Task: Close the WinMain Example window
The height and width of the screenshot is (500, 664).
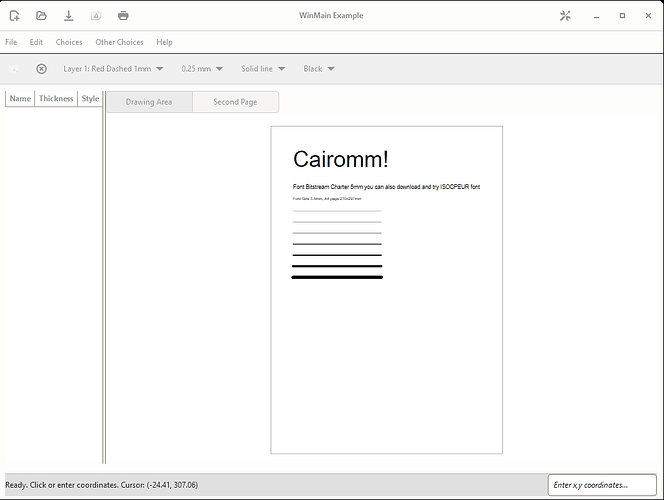Action: click(648, 16)
